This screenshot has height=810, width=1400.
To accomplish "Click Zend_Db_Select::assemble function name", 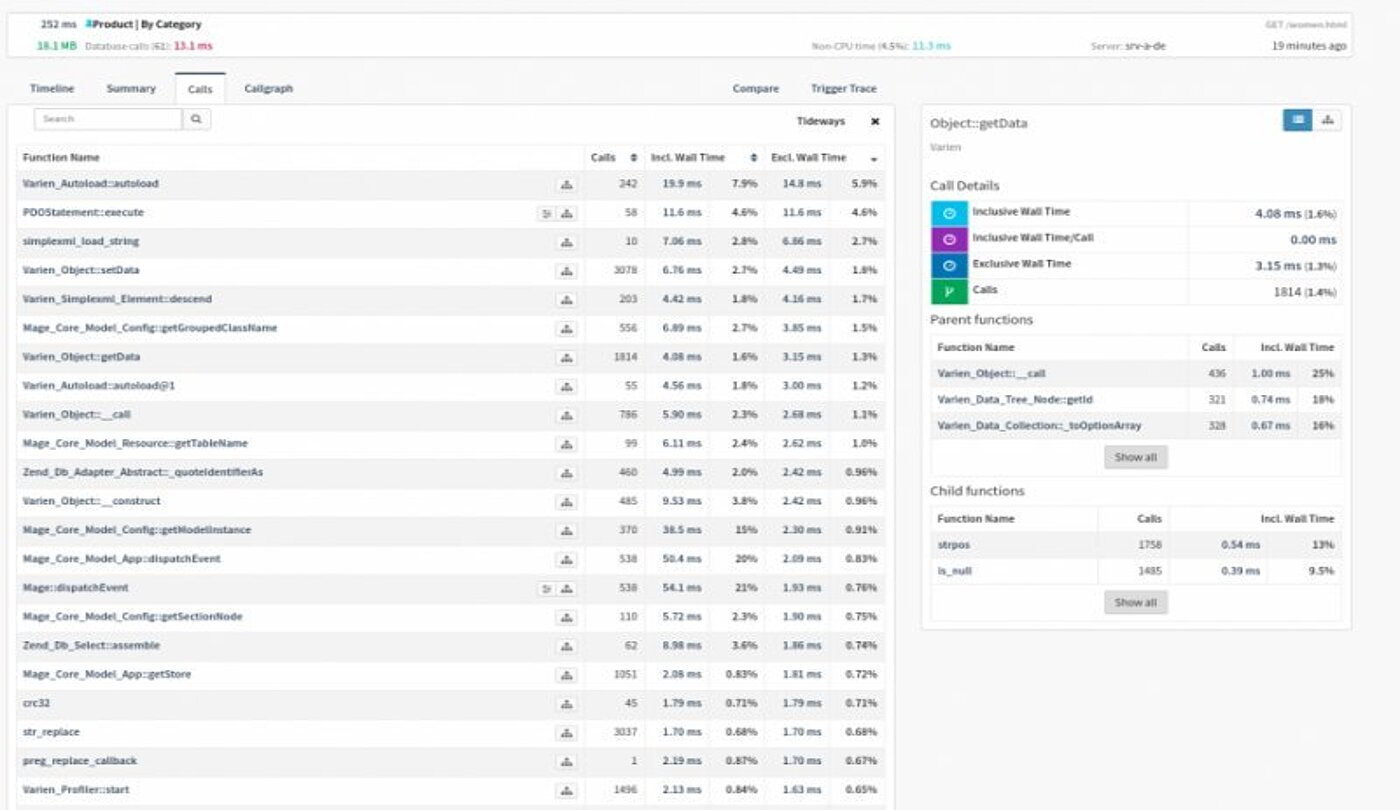I will click(91, 646).
